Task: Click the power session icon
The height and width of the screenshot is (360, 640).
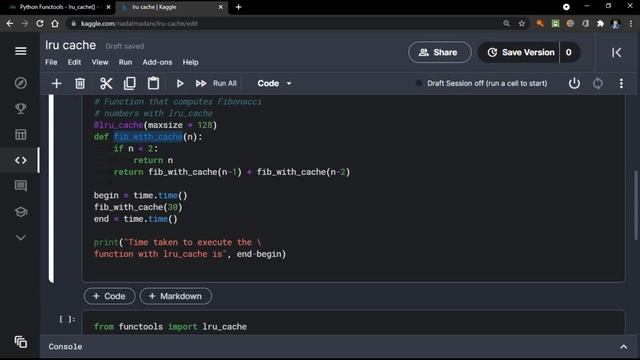Action: 574,83
